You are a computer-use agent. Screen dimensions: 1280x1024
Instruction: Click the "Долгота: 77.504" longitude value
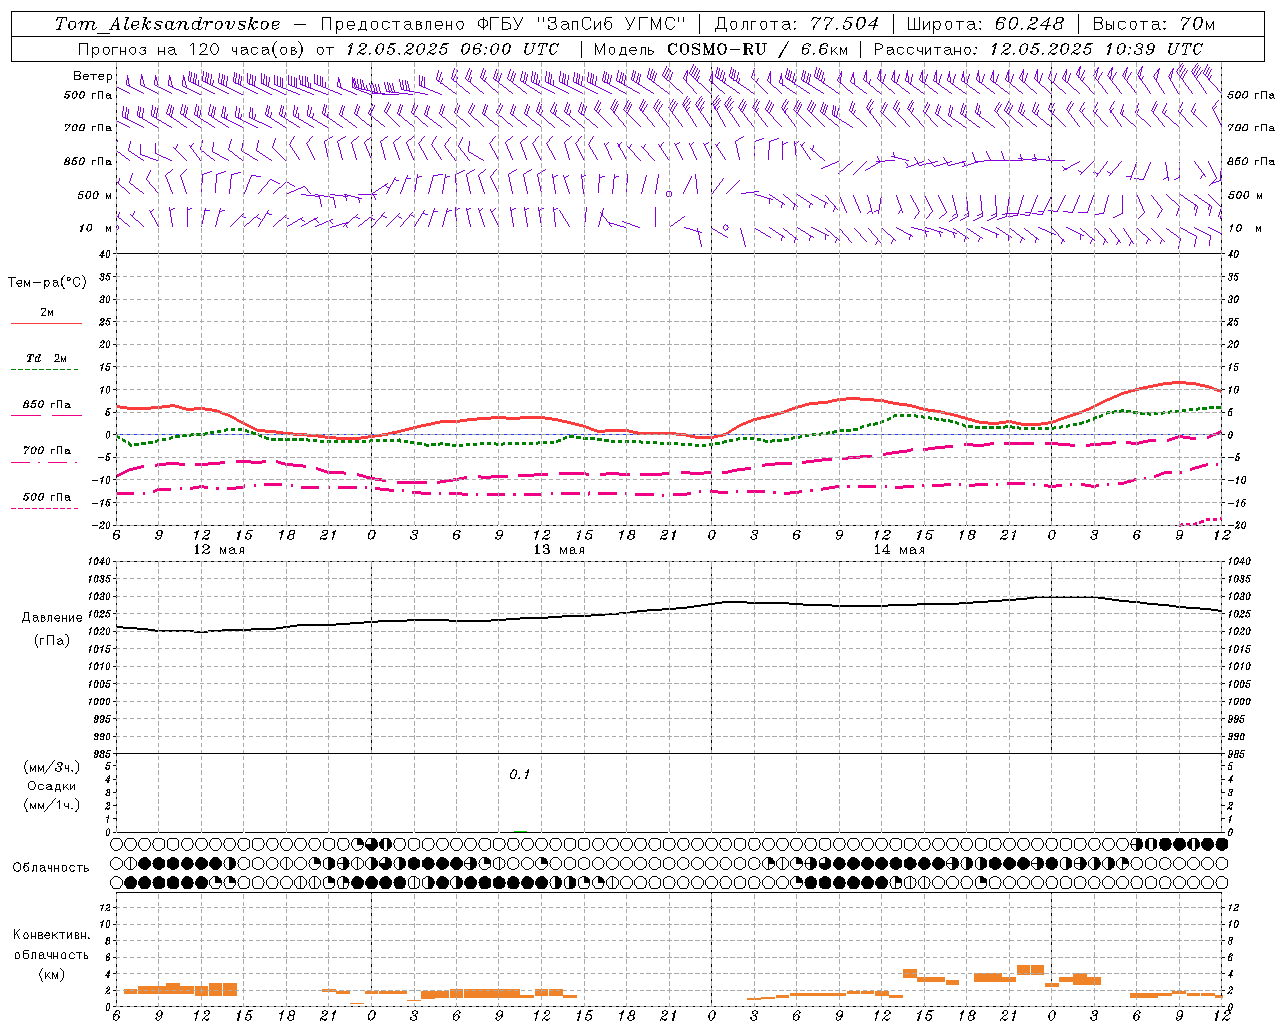[x=797, y=24]
